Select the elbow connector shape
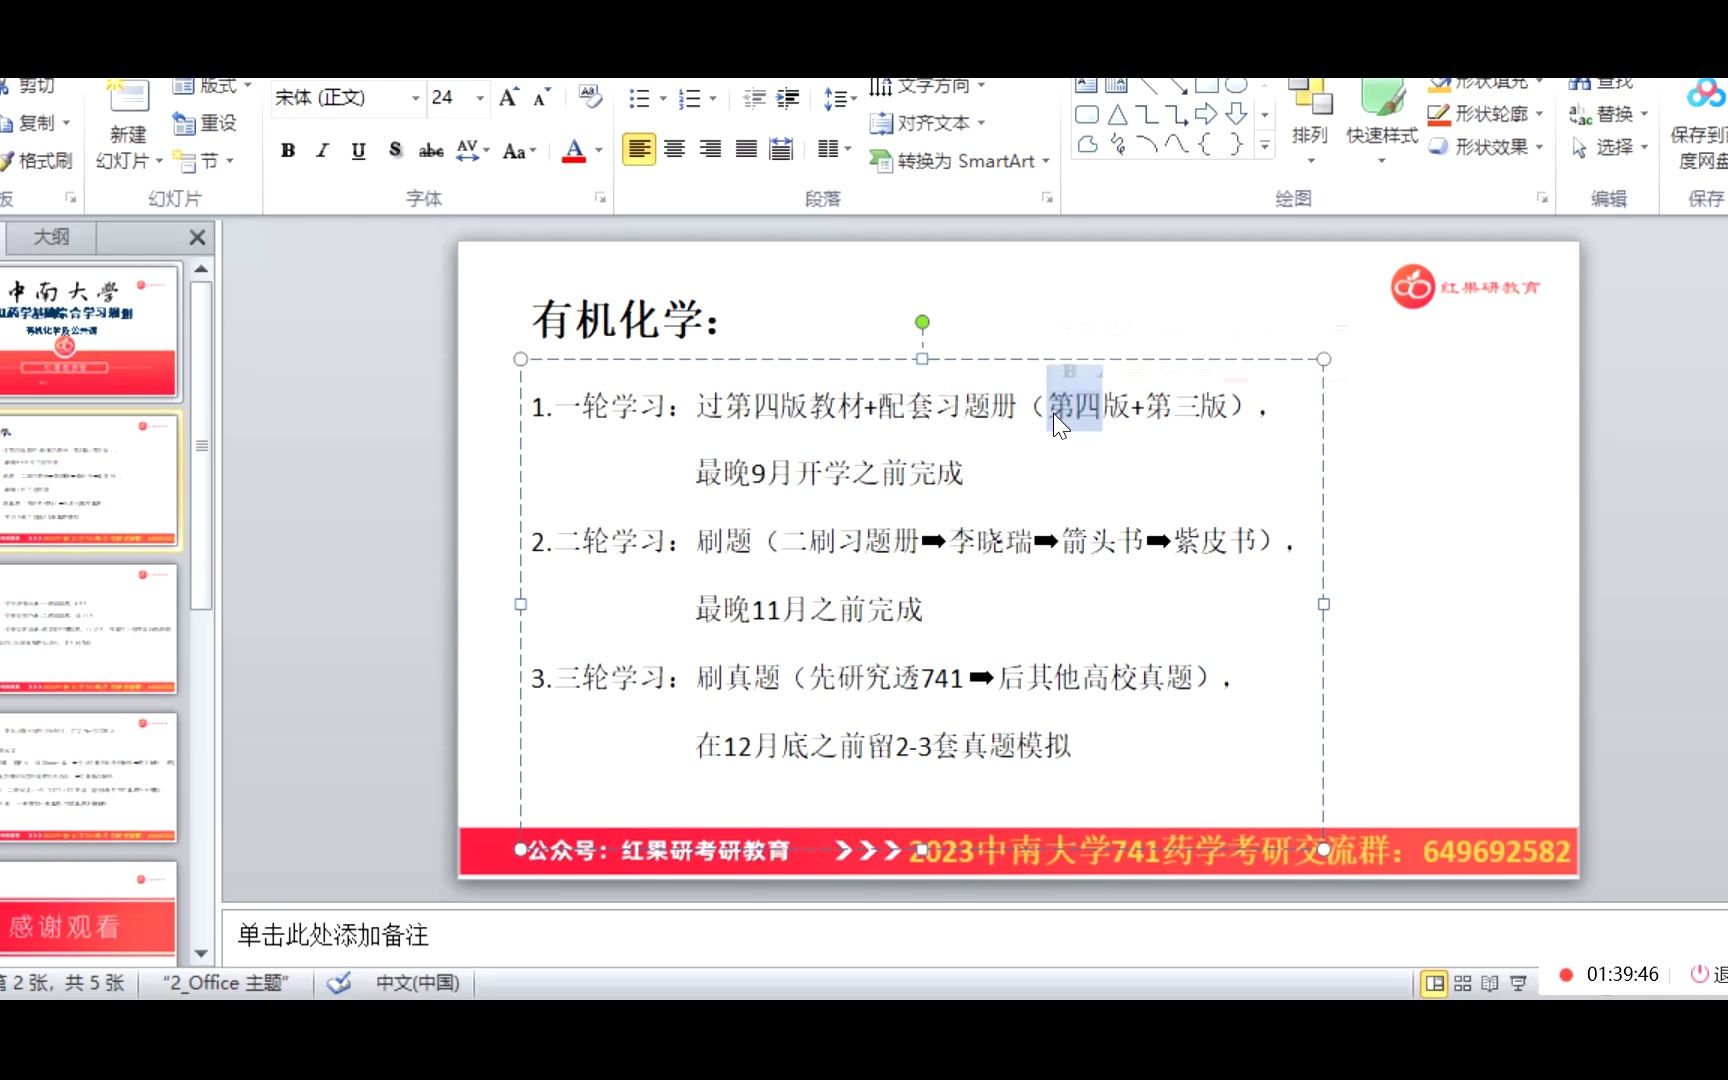This screenshot has width=1728, height=1080. pos(1147,114)
